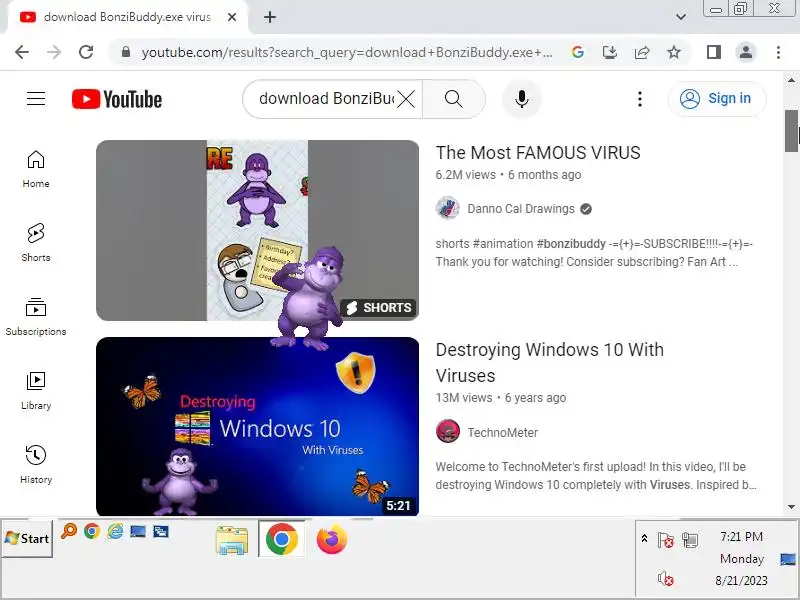Screen dimensions: 800x600
Task: Click the network tray icon
Action: pyautogui.click(x=690, y=539)
